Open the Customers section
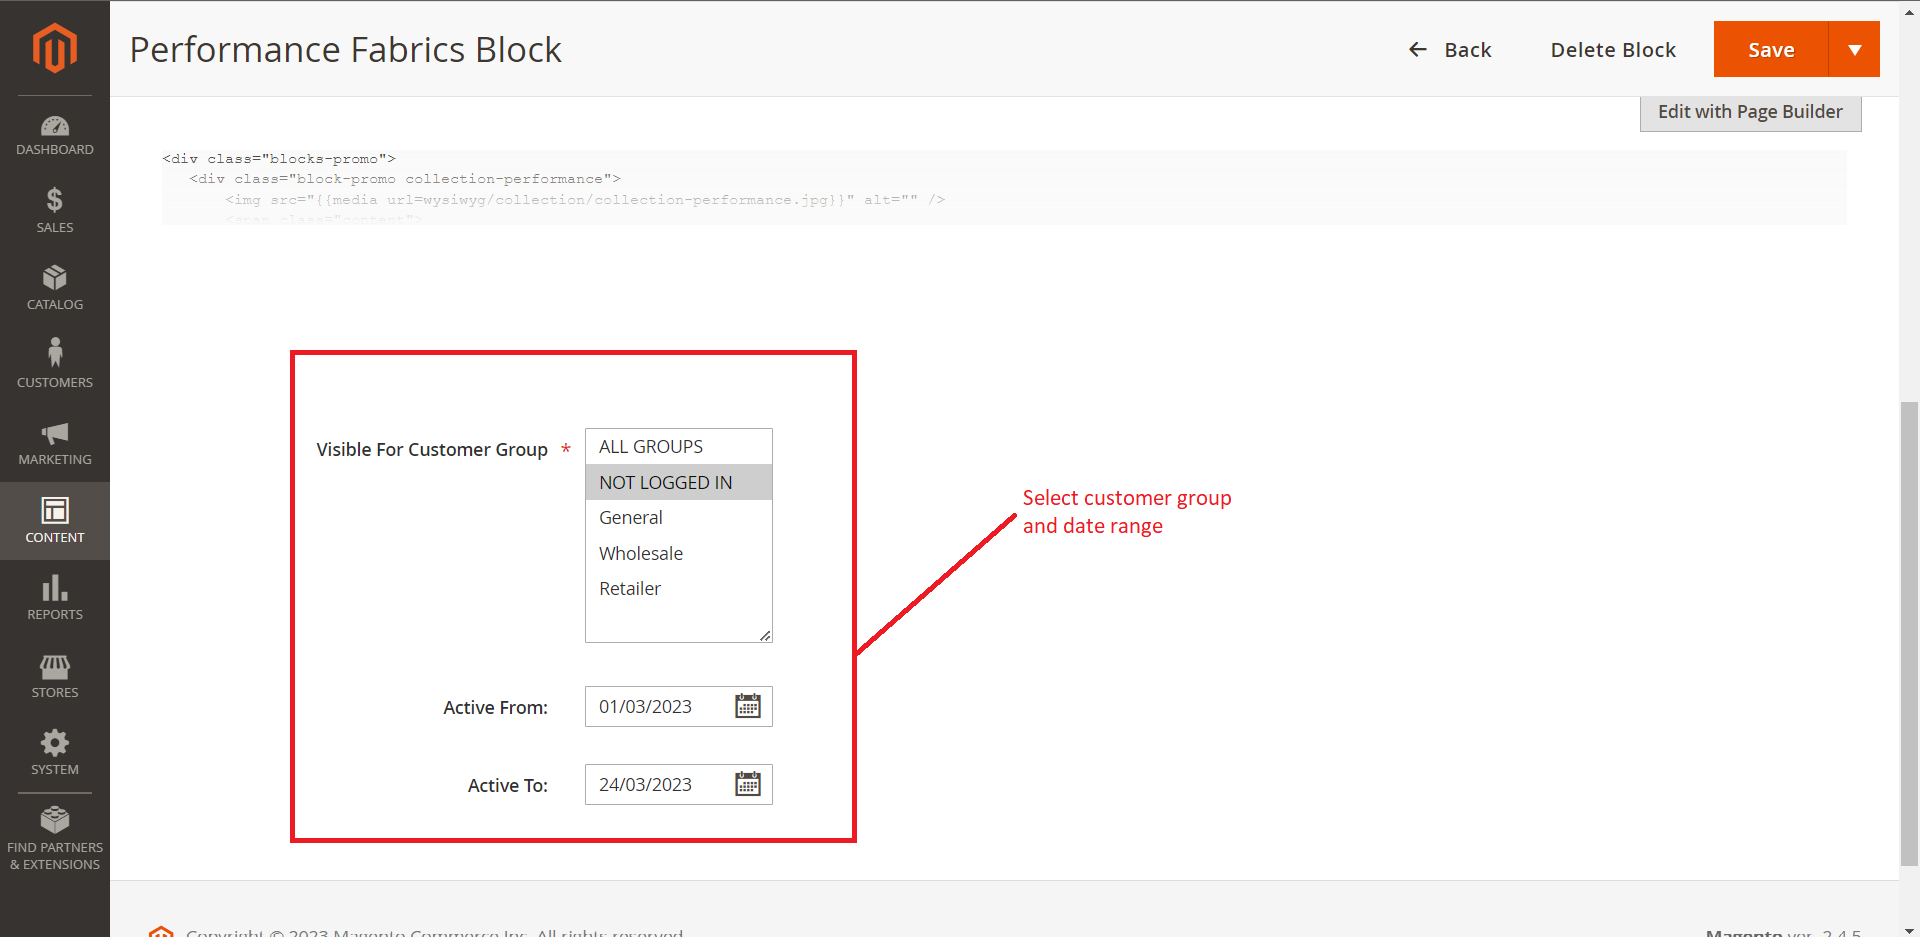 tap(55, 362)
